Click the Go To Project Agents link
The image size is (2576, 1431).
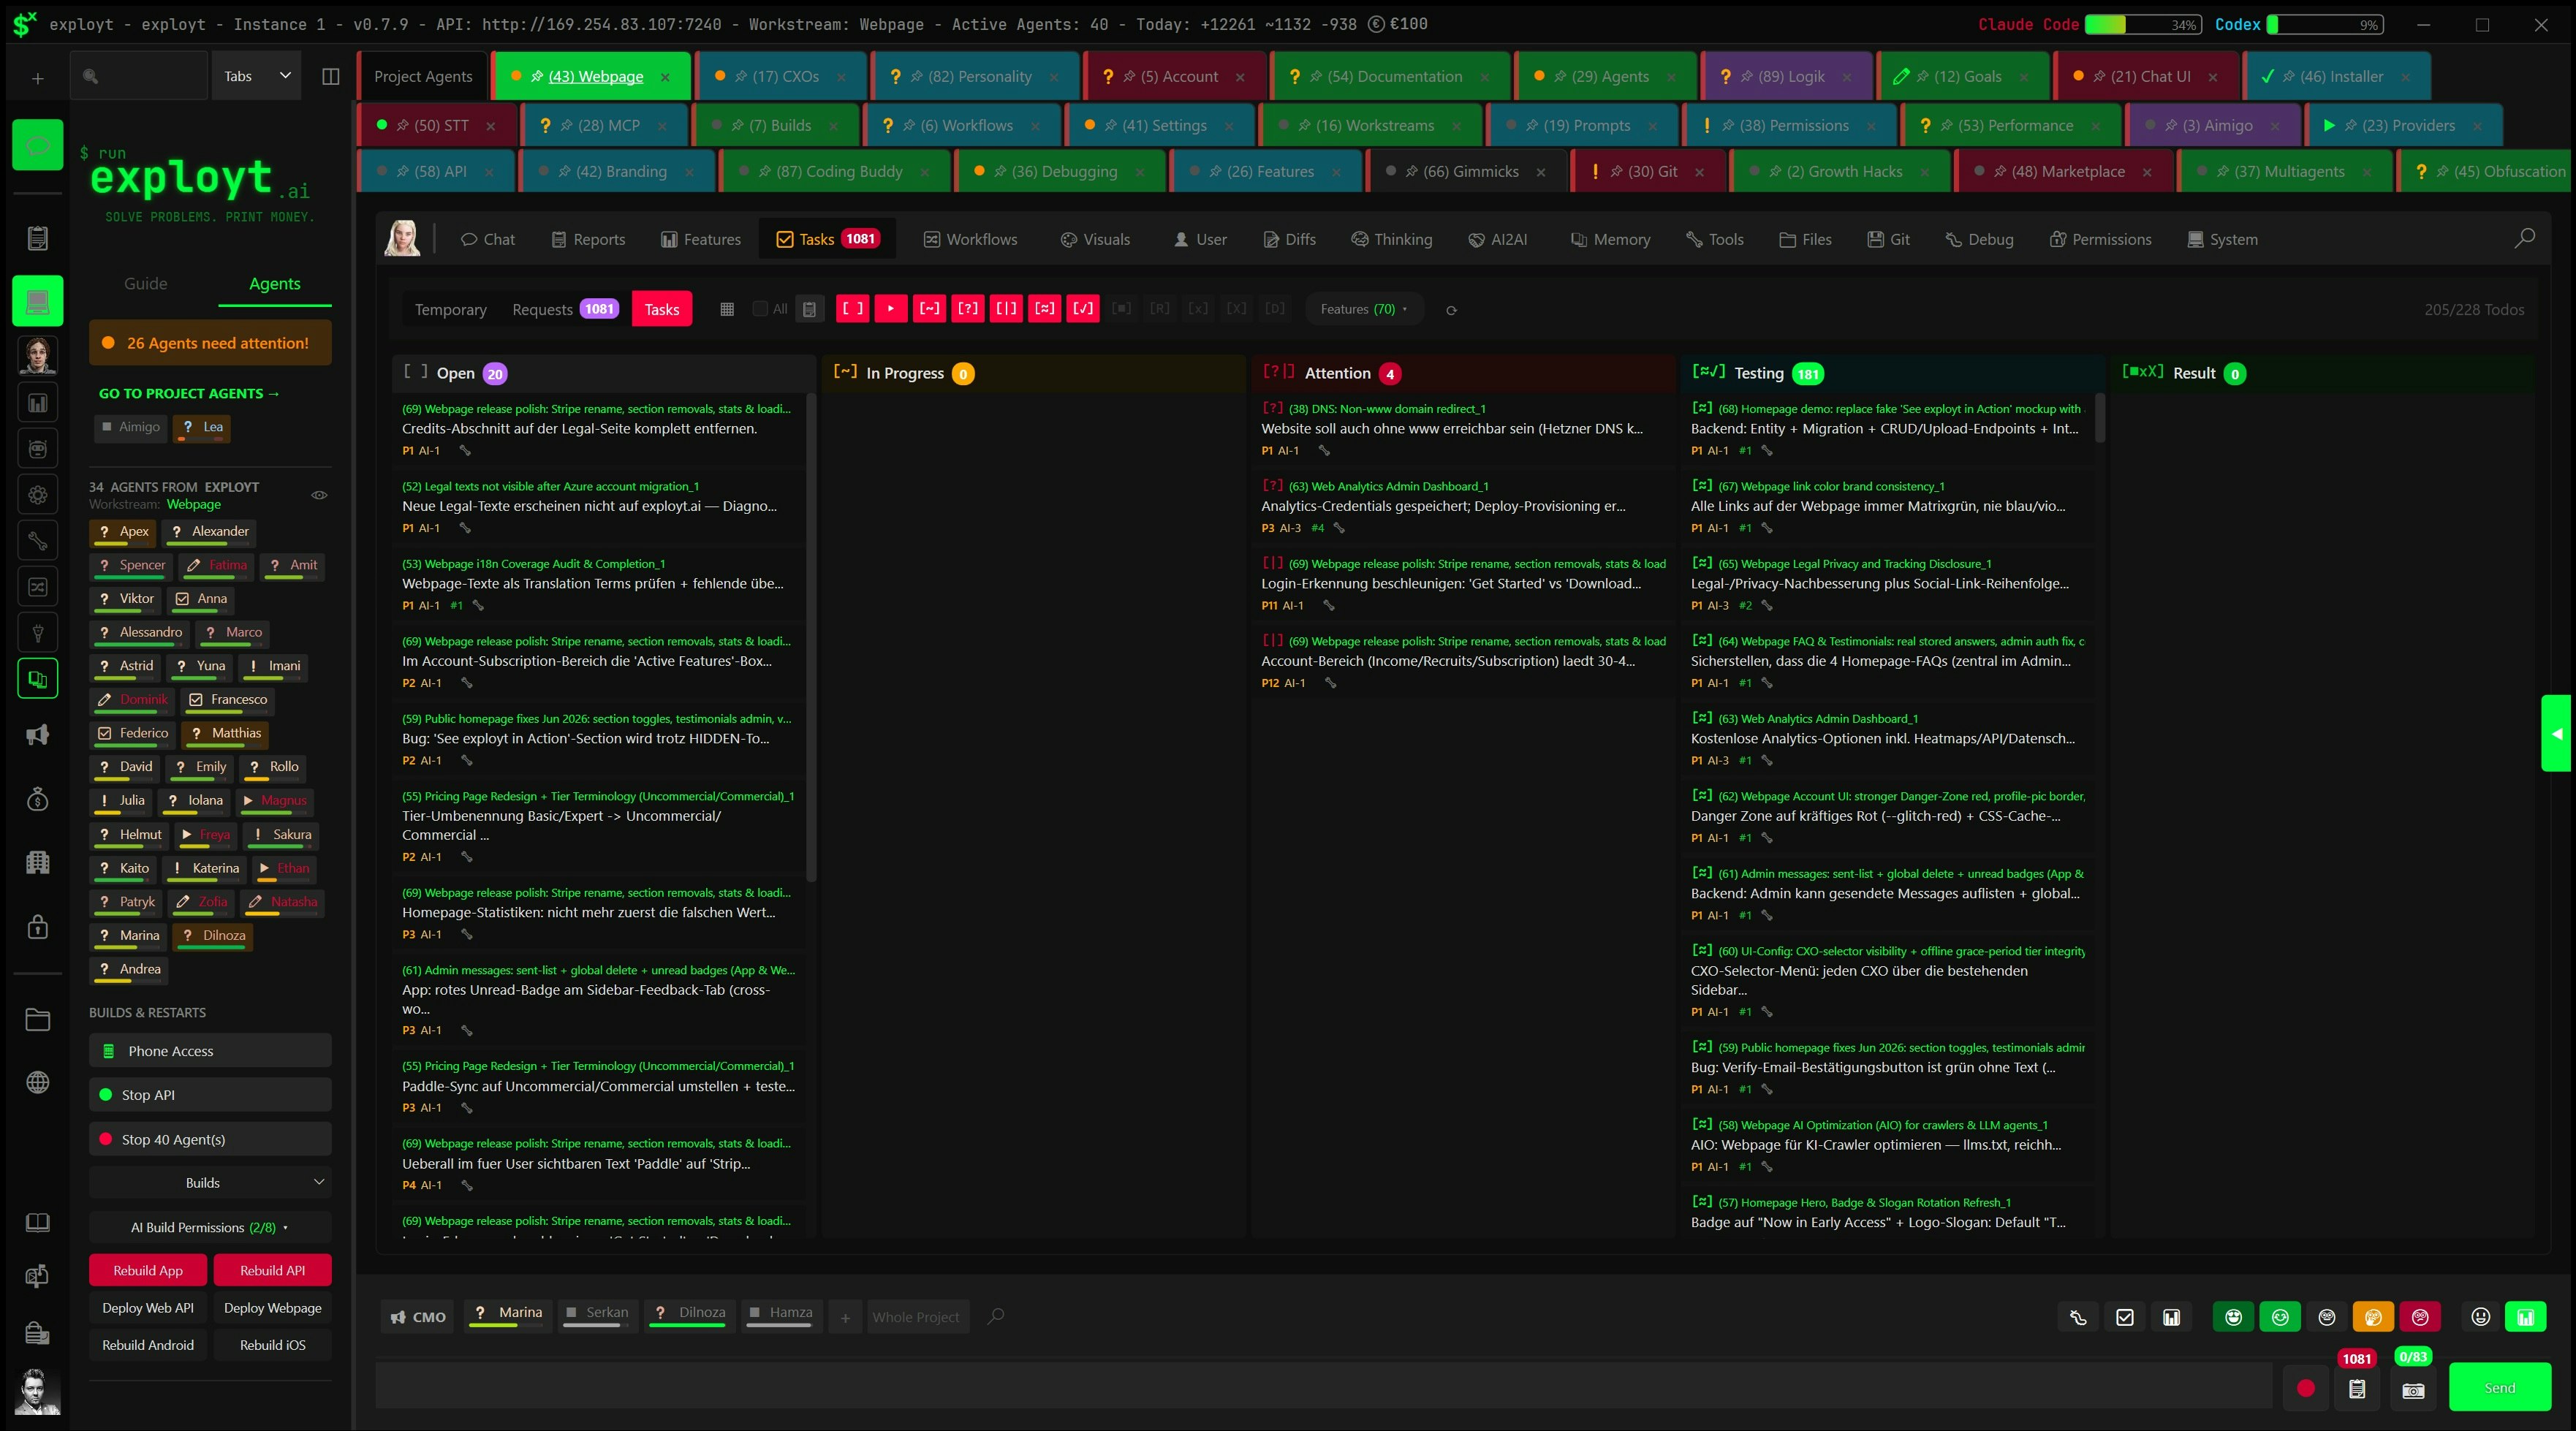(189, 394)
